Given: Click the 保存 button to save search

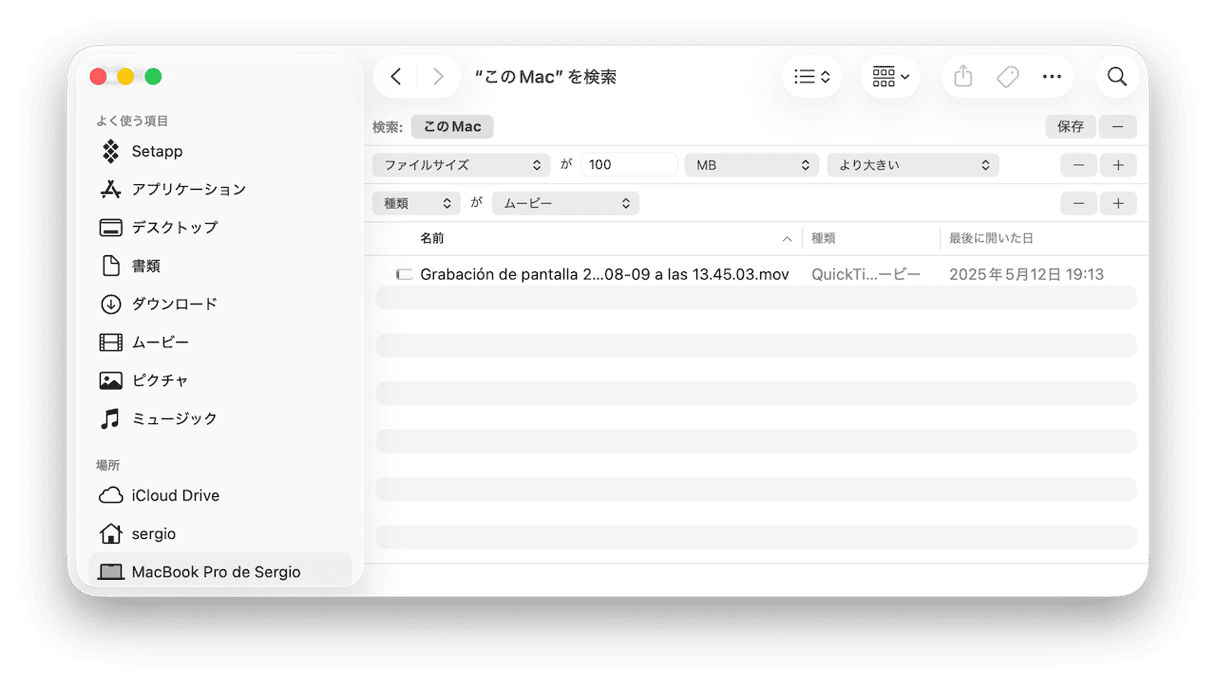Looking at the screenshot, I should click(x=1069, y=126).
